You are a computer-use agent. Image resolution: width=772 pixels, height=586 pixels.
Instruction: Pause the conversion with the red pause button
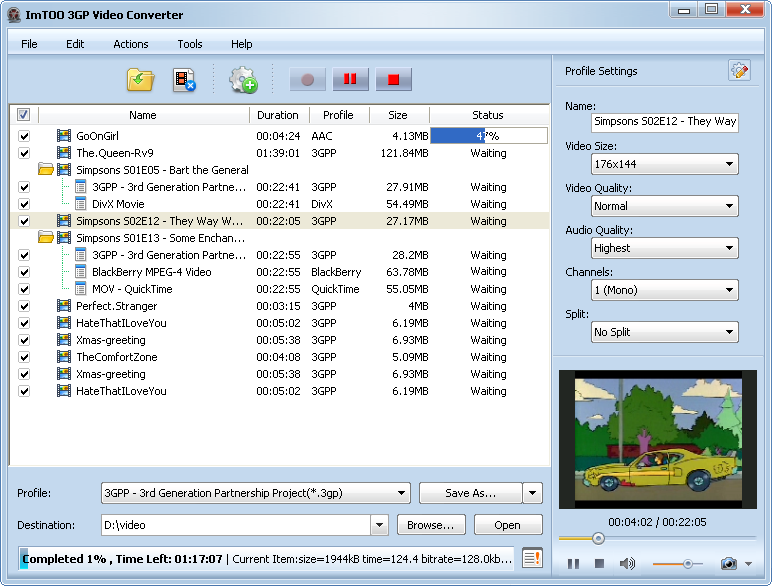[x=350, y=79]
